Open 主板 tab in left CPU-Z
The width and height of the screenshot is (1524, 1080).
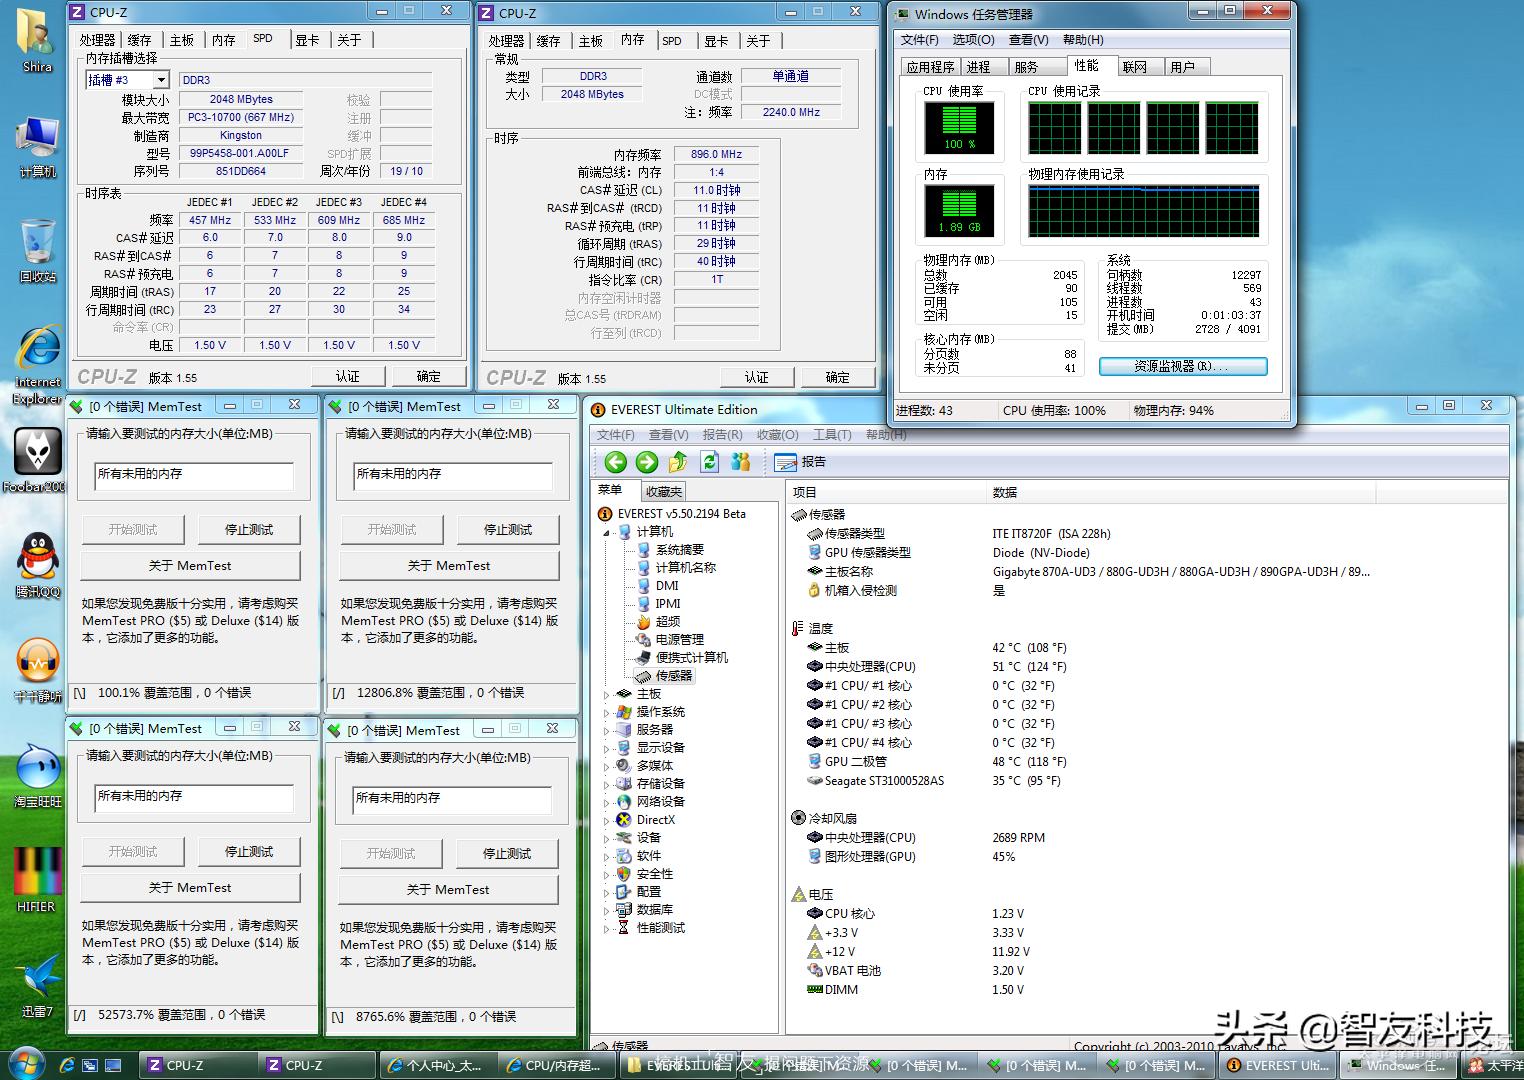pyautogui.click(x=182, y=40)
